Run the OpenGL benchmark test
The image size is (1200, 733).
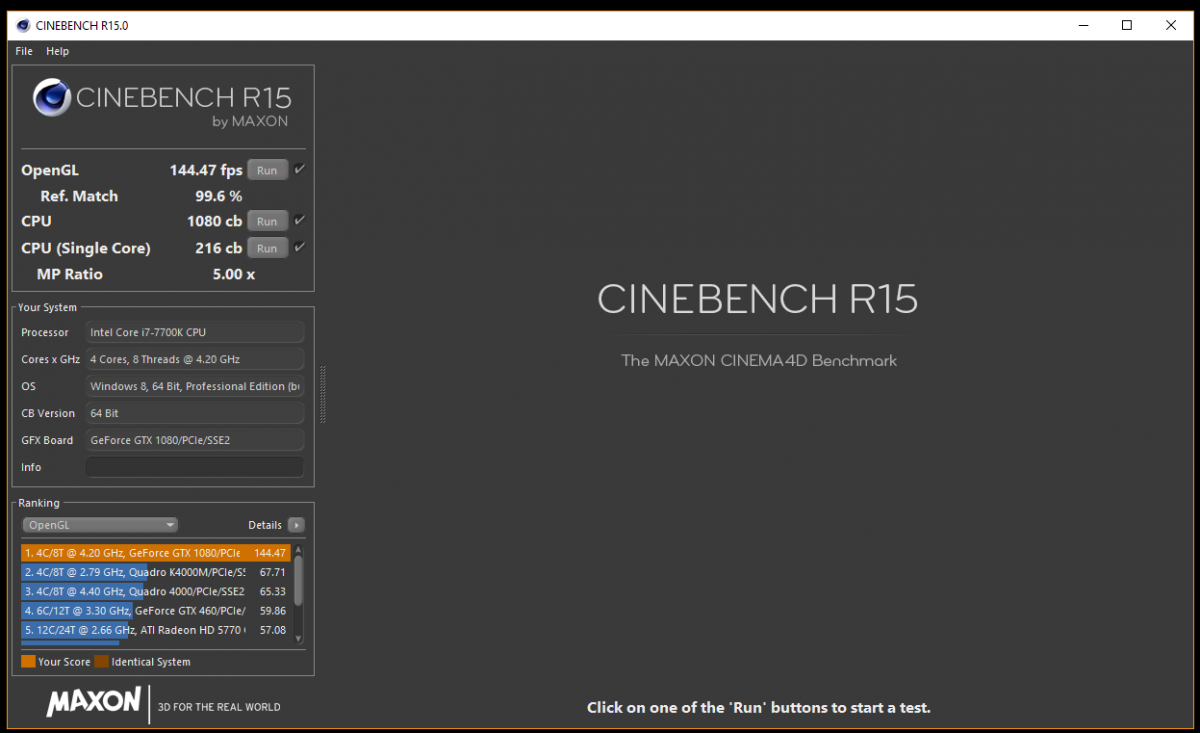267,170
